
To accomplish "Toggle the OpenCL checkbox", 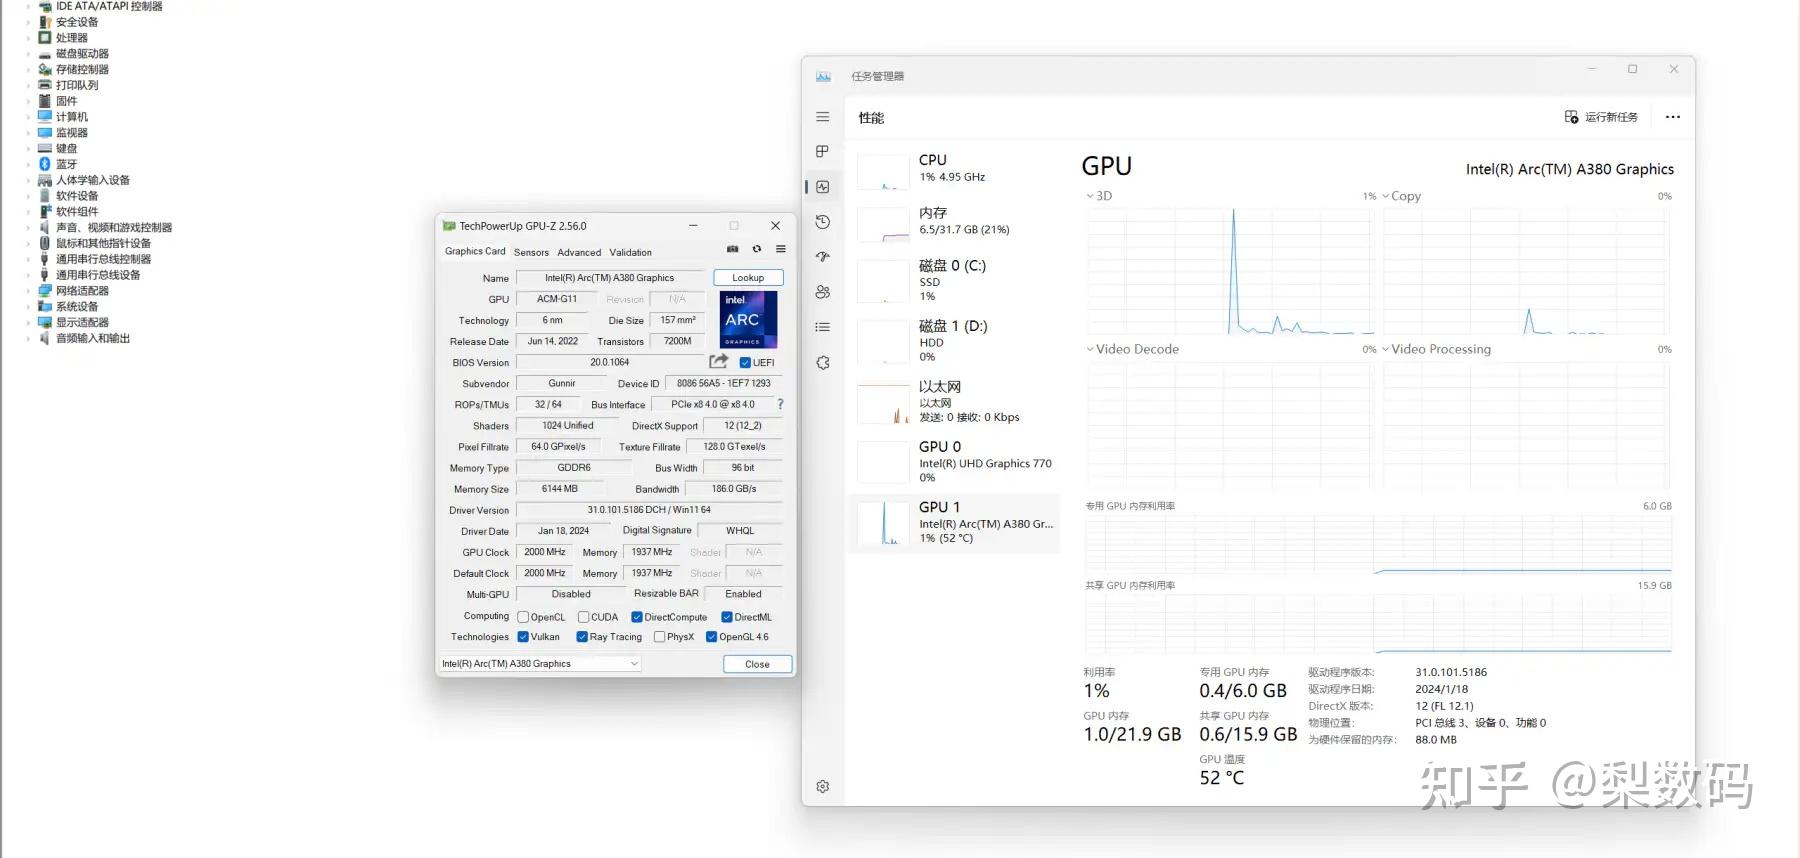I will (523, 617).
